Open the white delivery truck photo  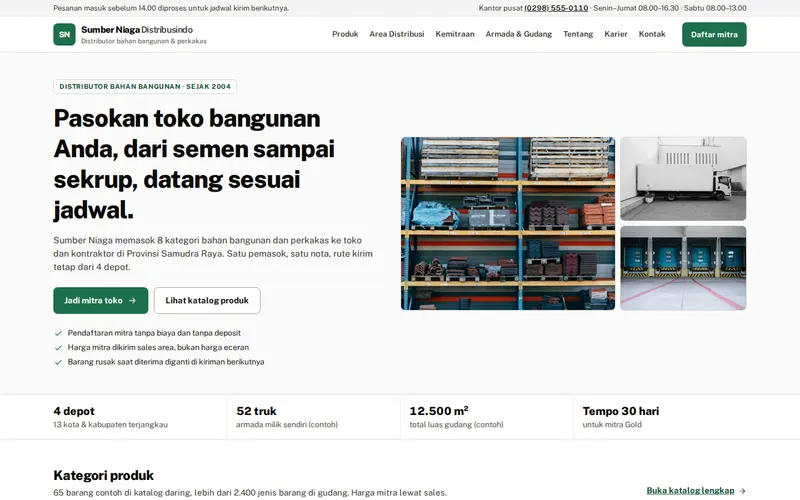point(683,179)
